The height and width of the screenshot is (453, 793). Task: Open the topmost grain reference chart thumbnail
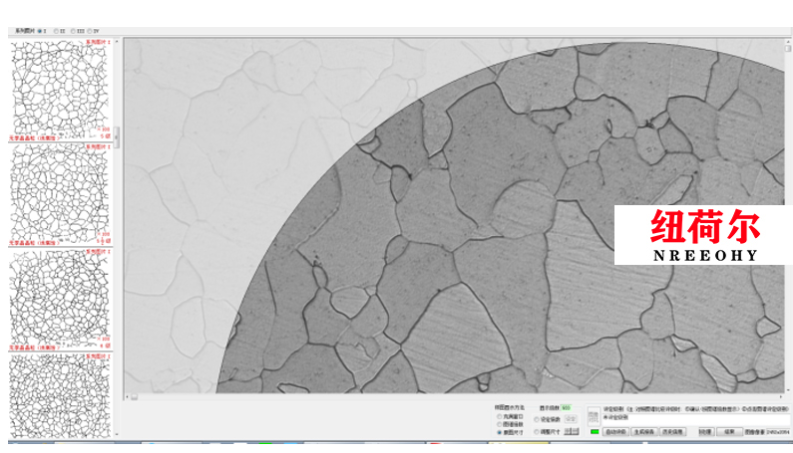(60, 89)
